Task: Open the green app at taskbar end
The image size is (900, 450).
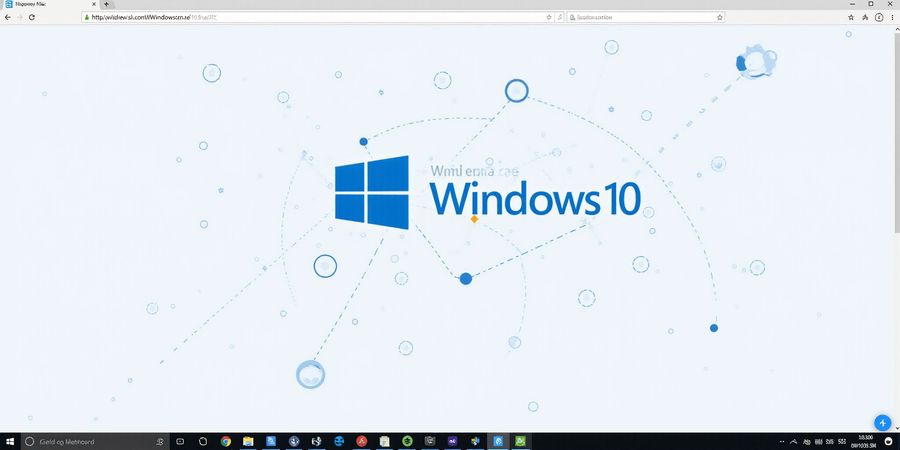Action: click(x=521, y=441)
